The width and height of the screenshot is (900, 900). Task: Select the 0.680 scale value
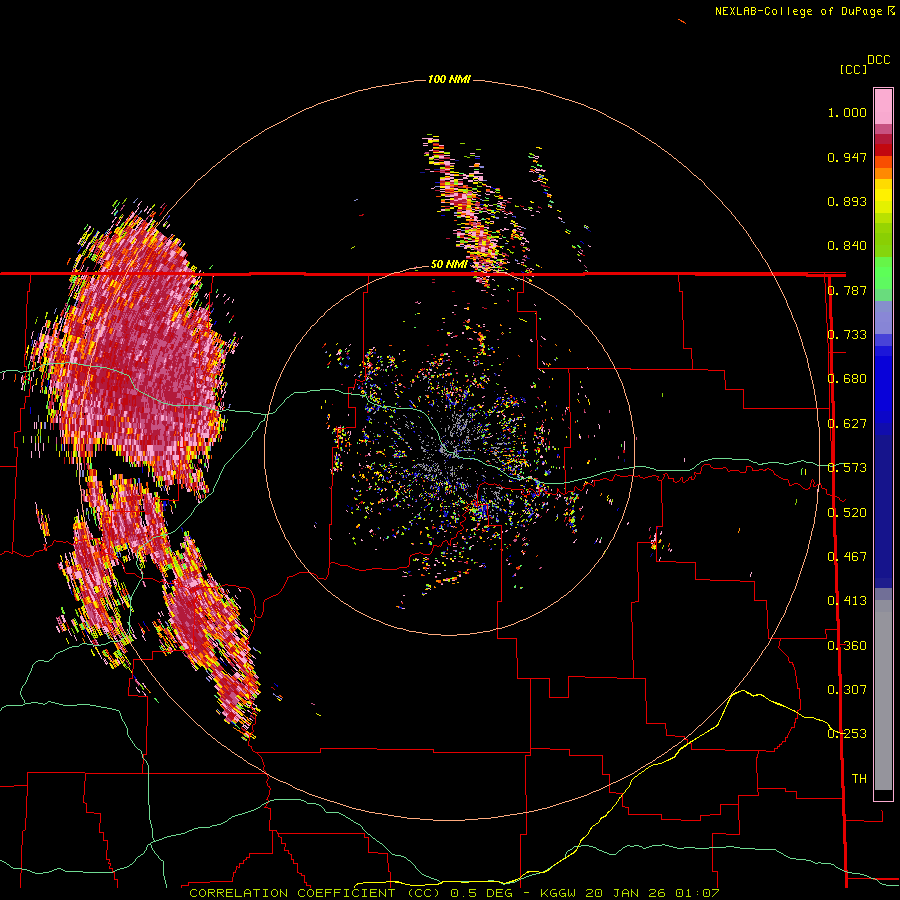(x=847, y=379)
